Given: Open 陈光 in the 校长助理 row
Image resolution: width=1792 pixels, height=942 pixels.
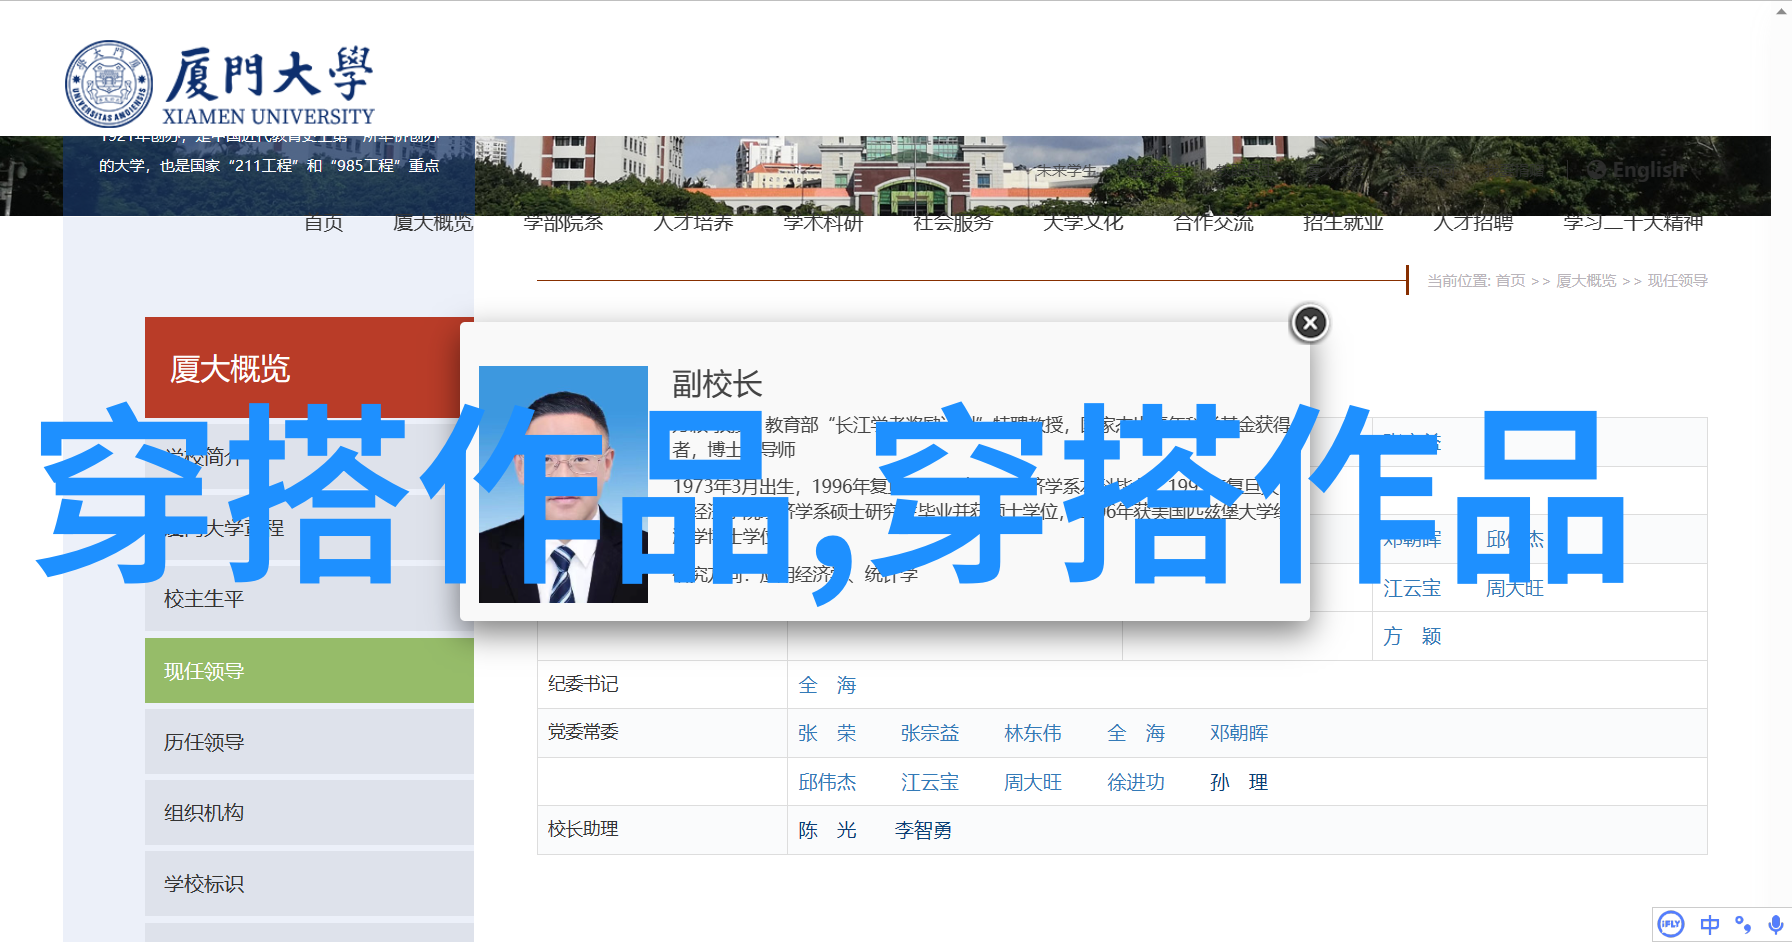Looking at the screenshot, I should (x=827, y=830).
